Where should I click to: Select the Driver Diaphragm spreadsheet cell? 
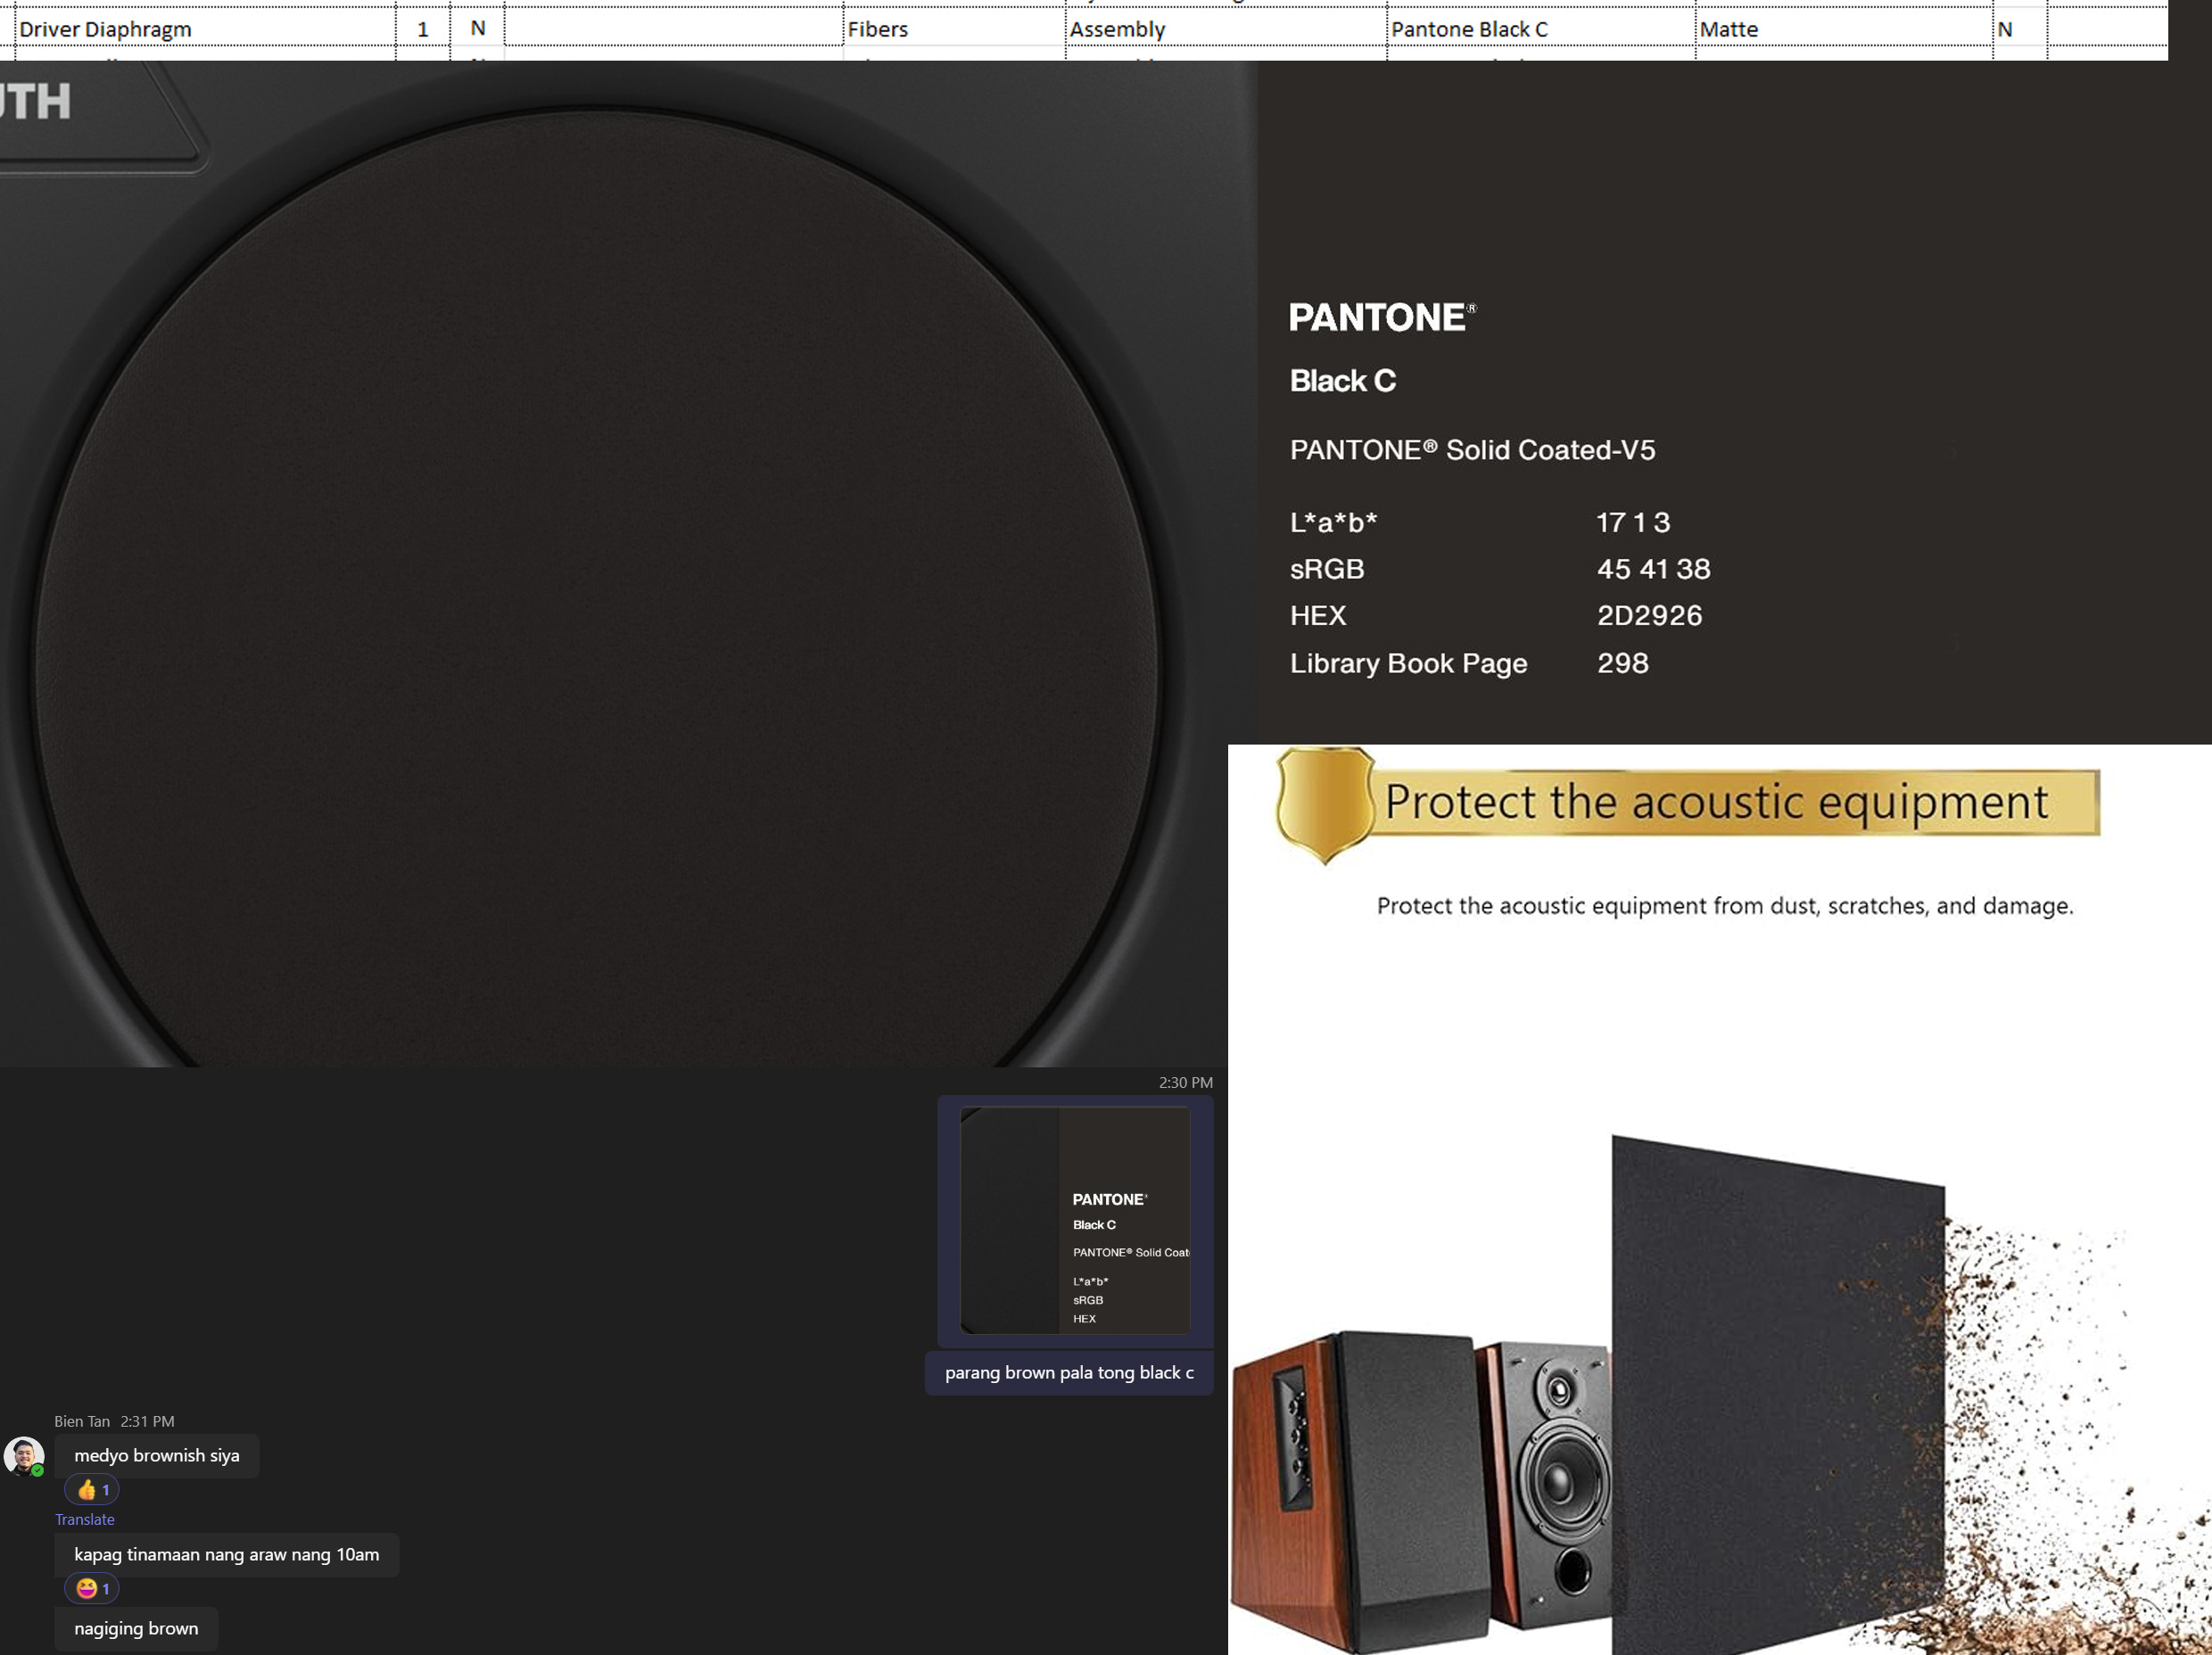[205, 29]
